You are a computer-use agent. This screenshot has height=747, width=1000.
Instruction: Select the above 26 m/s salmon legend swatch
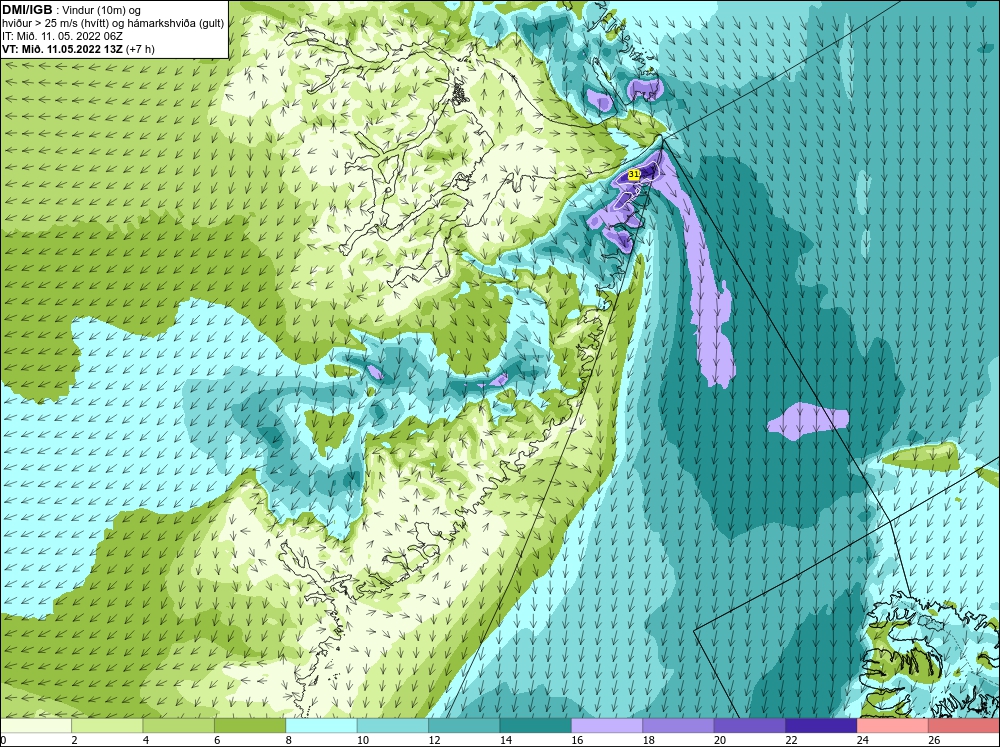tap(964, 725)
